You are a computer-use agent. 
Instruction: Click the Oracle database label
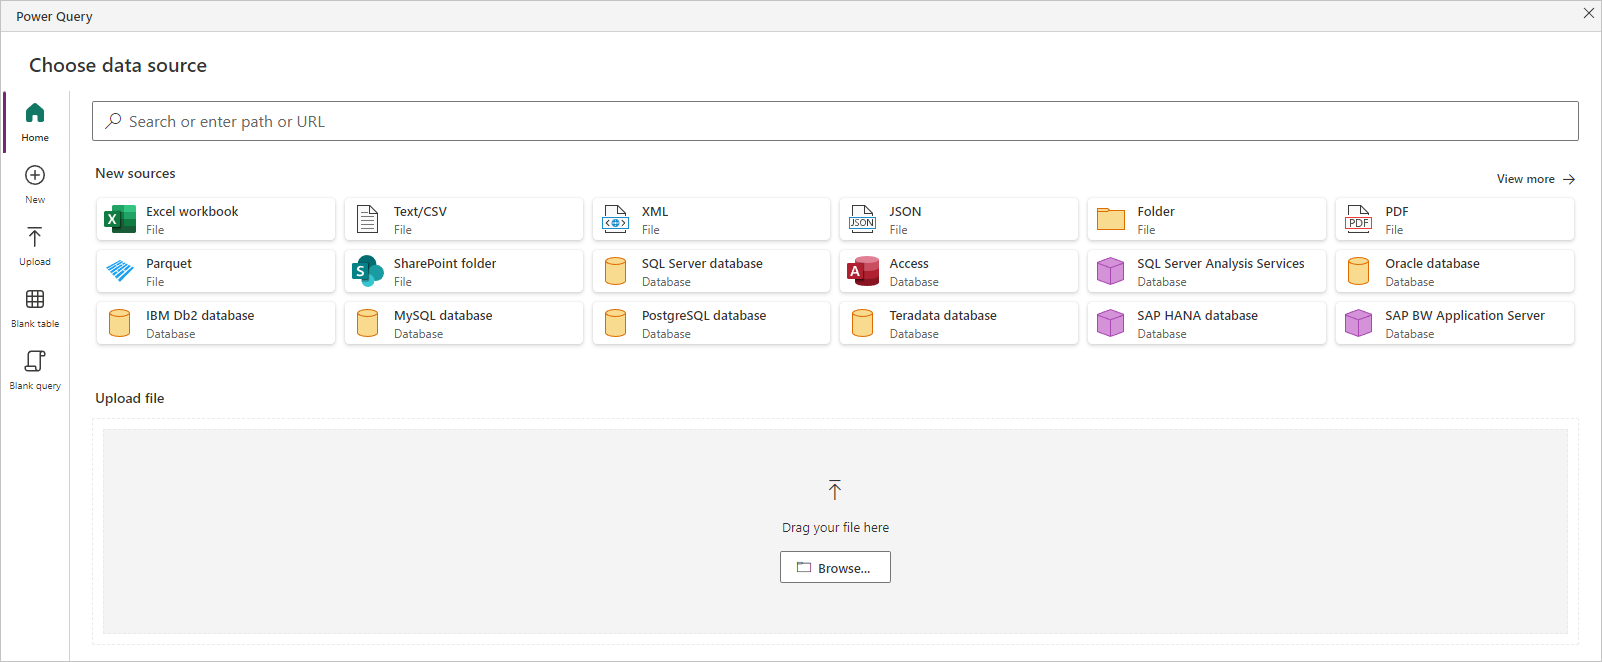pyautogui.click(x=1432, y=263)
